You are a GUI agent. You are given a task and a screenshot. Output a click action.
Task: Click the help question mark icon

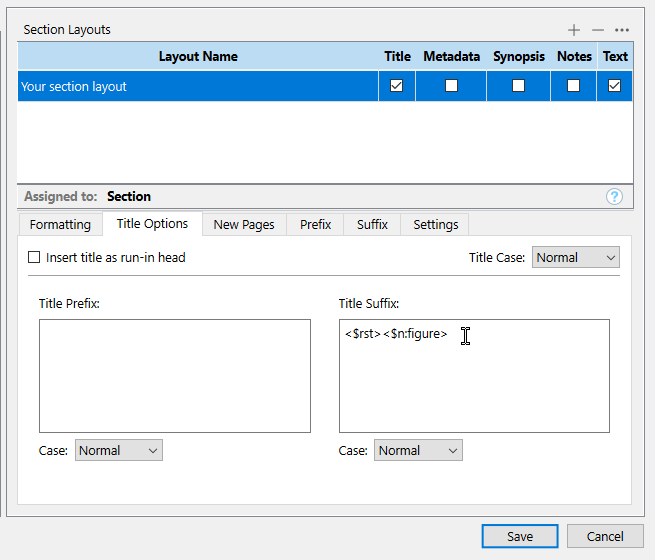point(615,197)
